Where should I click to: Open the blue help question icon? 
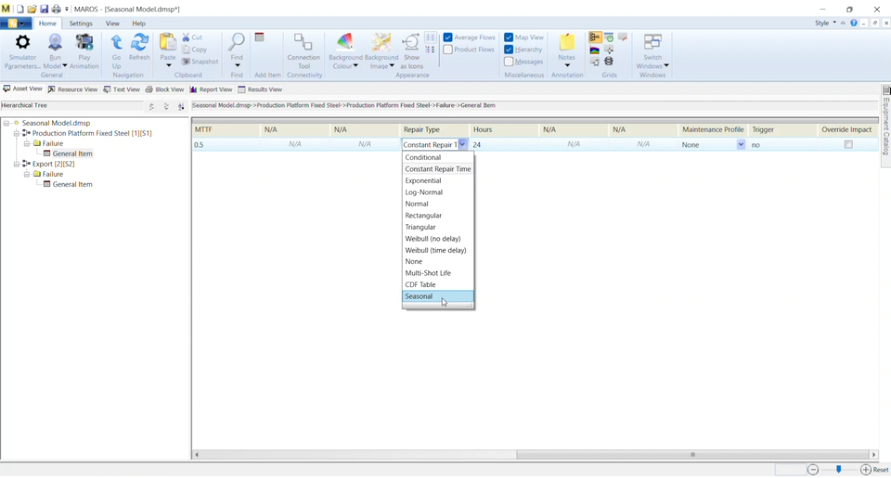point(853,23)
